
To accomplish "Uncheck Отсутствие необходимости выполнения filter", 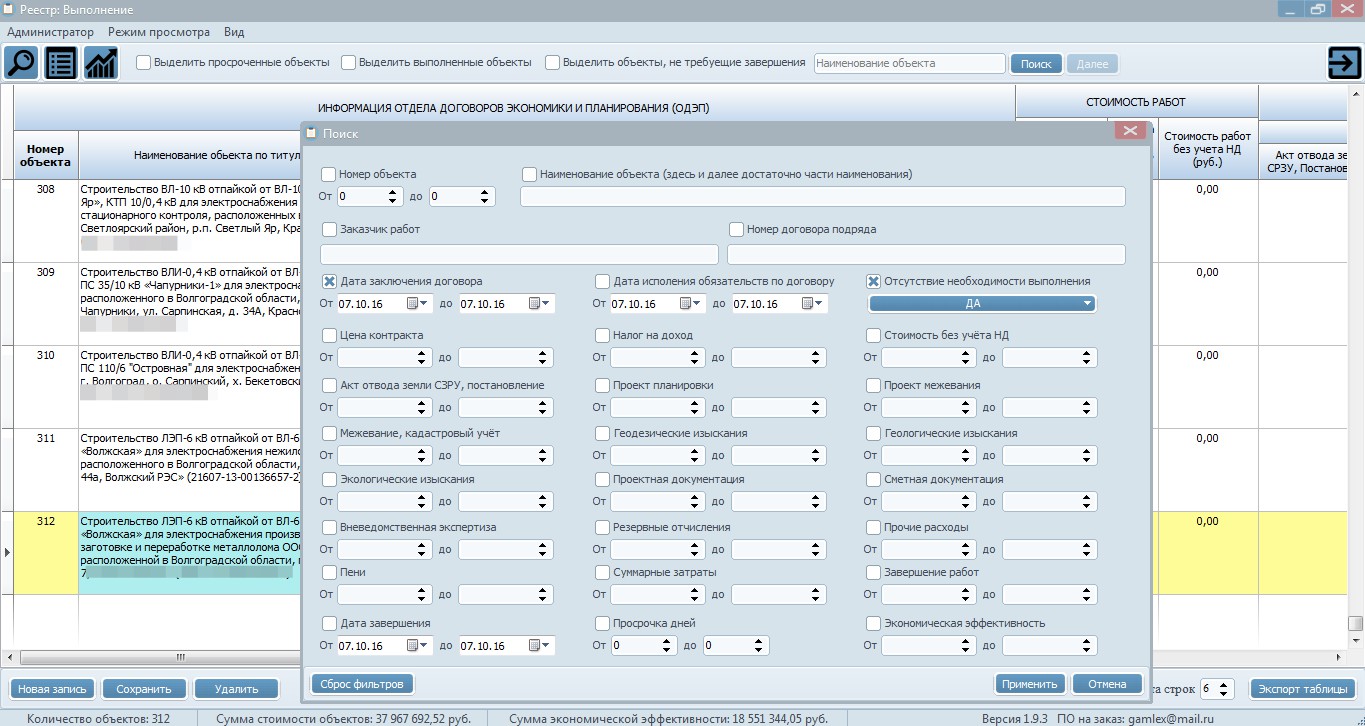I will tap(873, 281).
